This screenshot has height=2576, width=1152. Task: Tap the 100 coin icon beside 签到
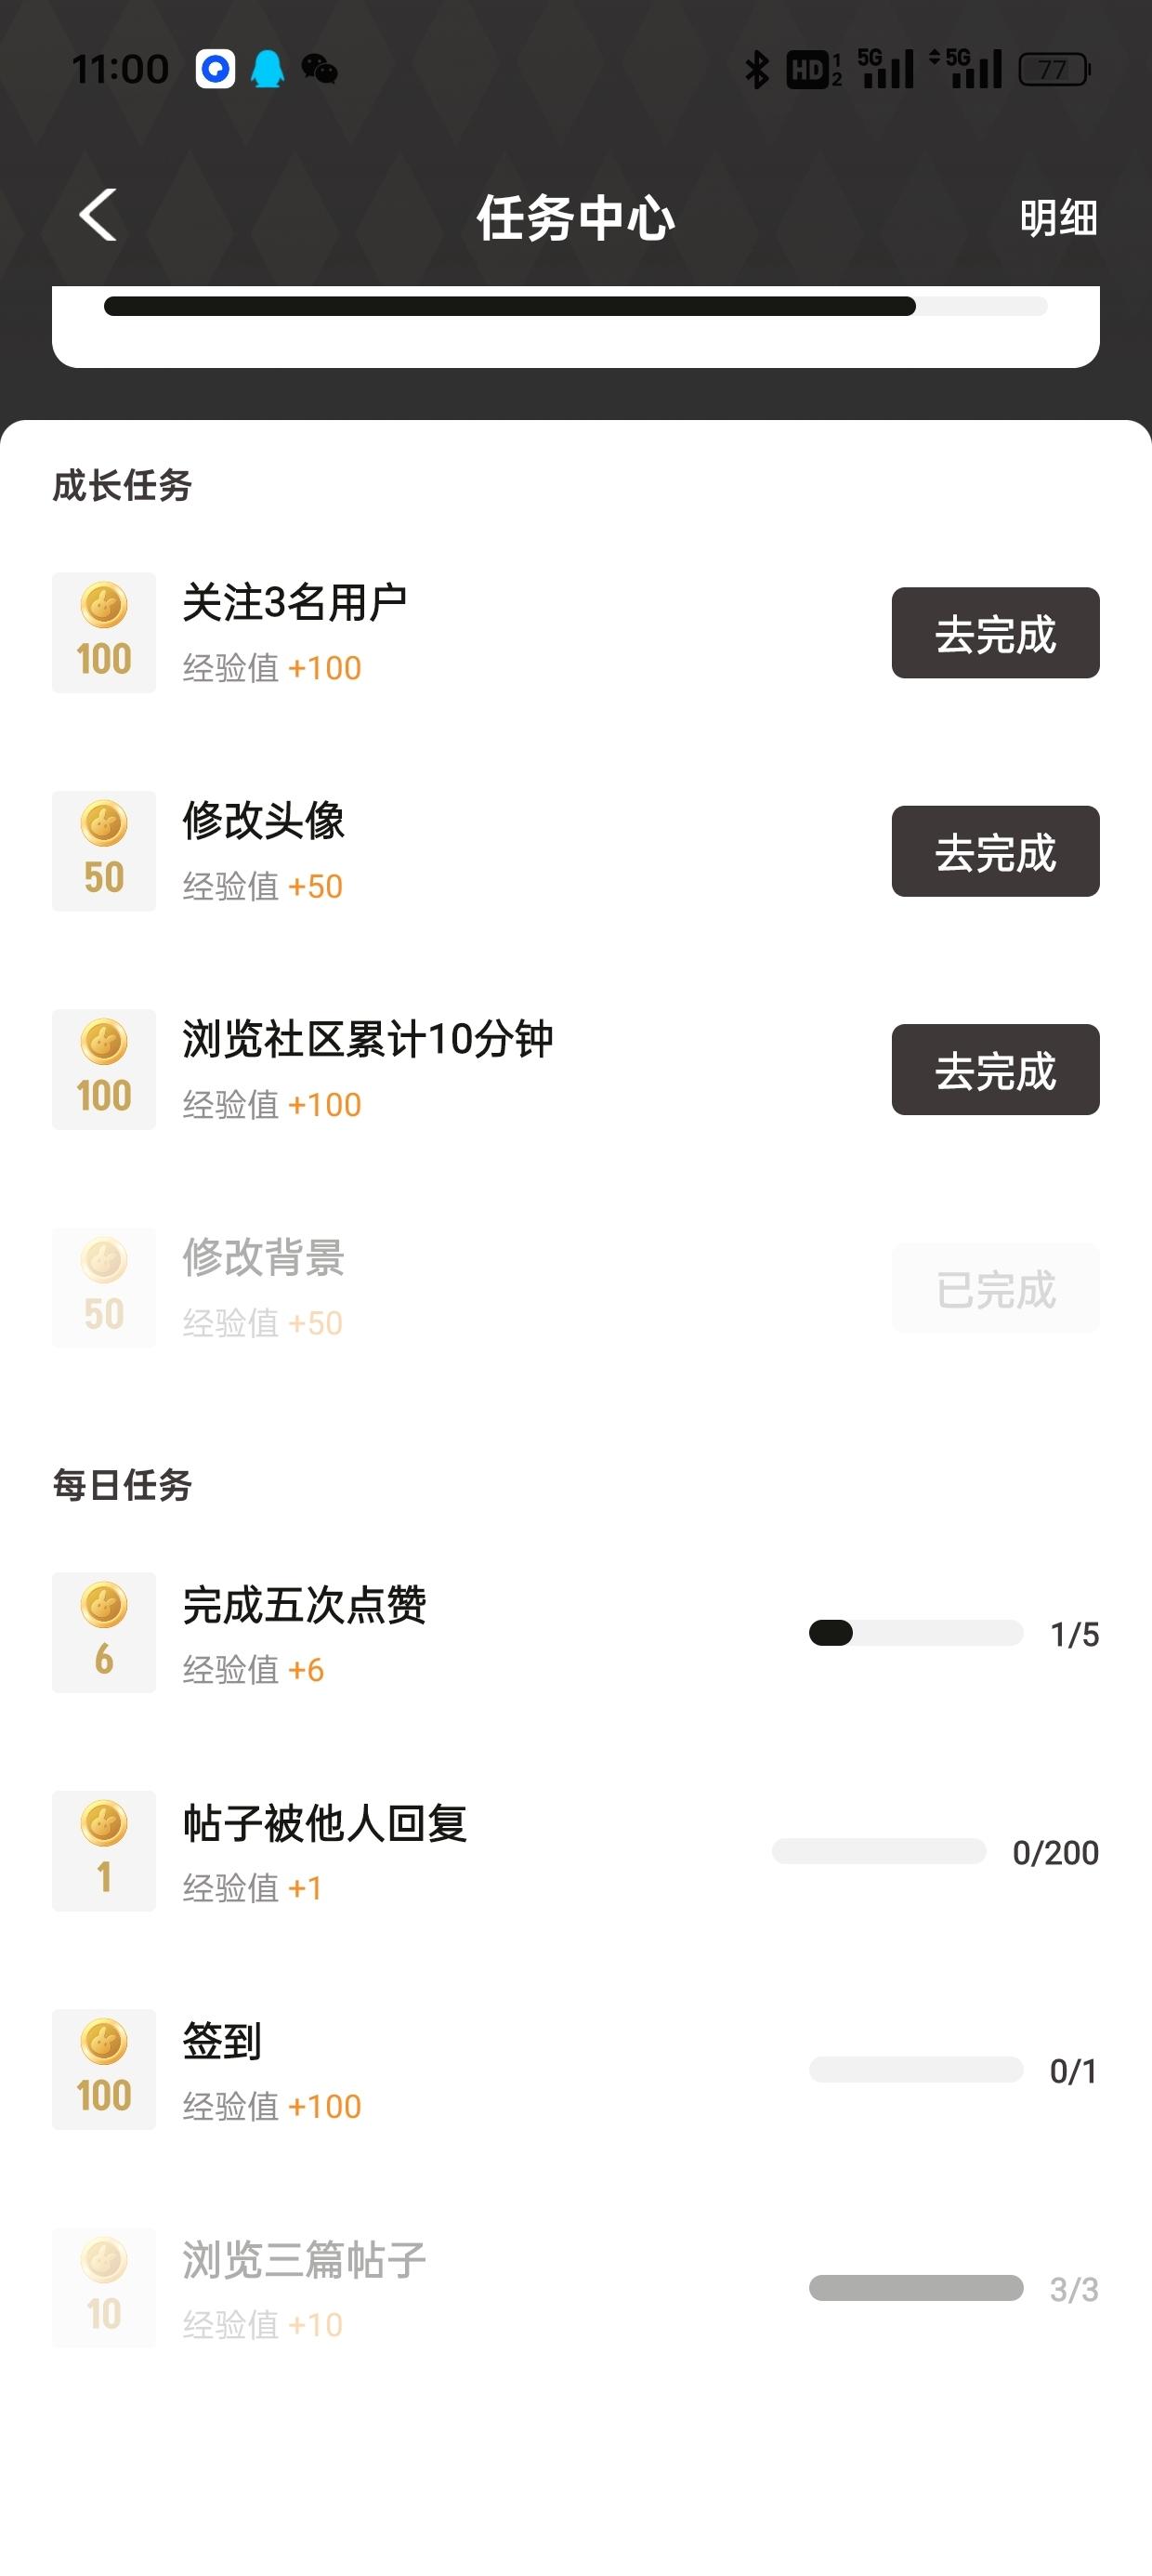104,2069
